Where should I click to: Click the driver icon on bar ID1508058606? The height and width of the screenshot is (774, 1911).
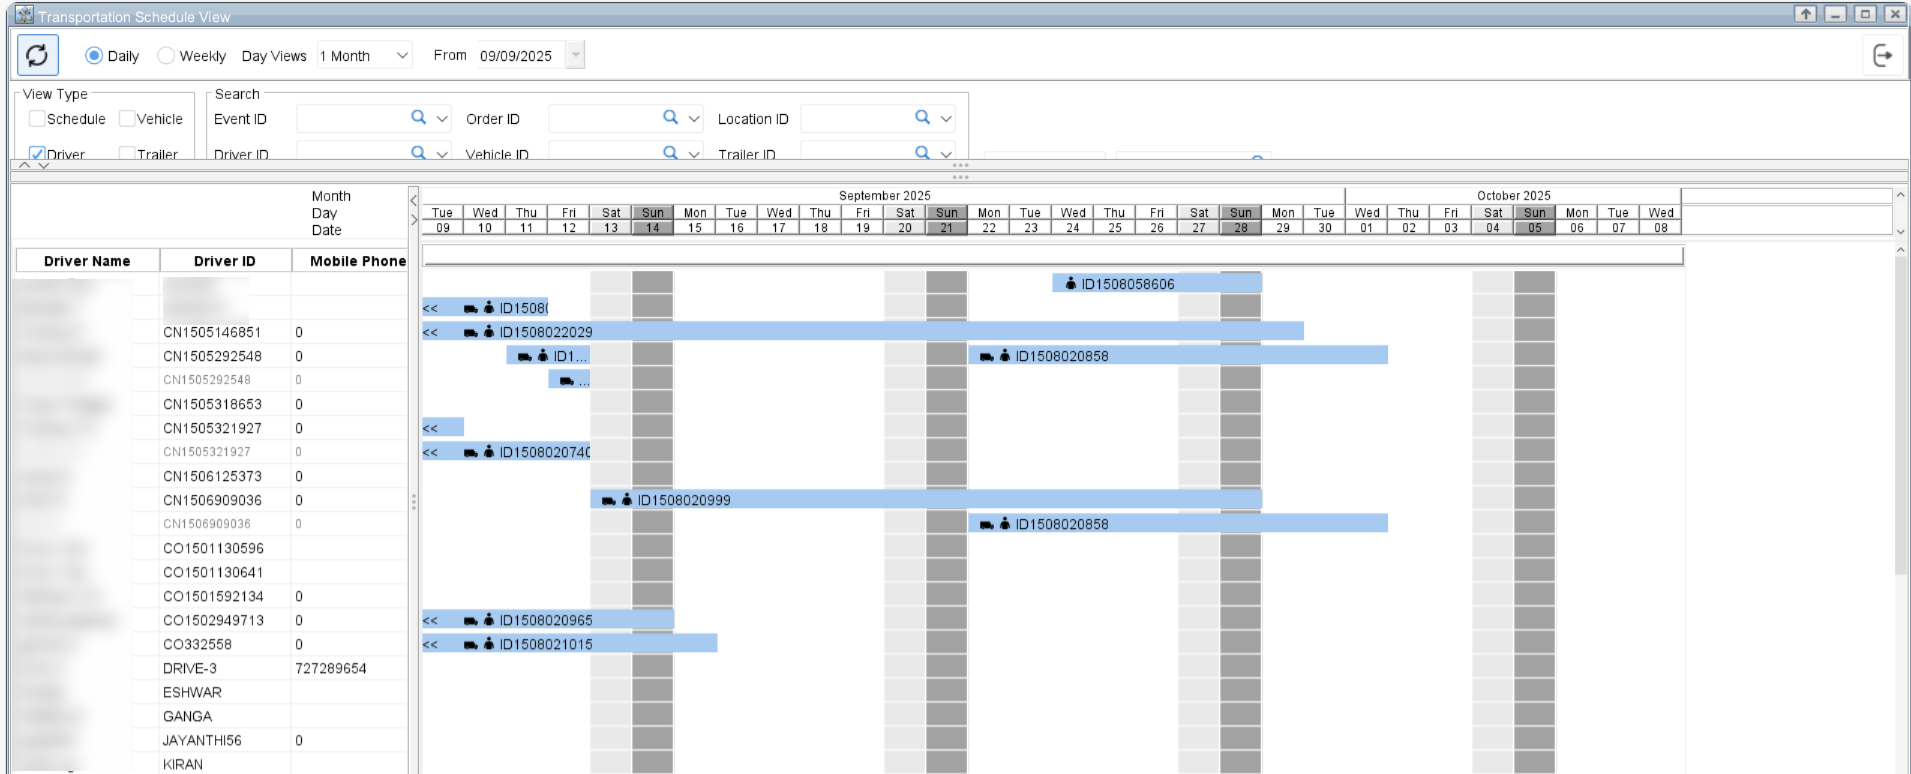(x=1071, y=284)
